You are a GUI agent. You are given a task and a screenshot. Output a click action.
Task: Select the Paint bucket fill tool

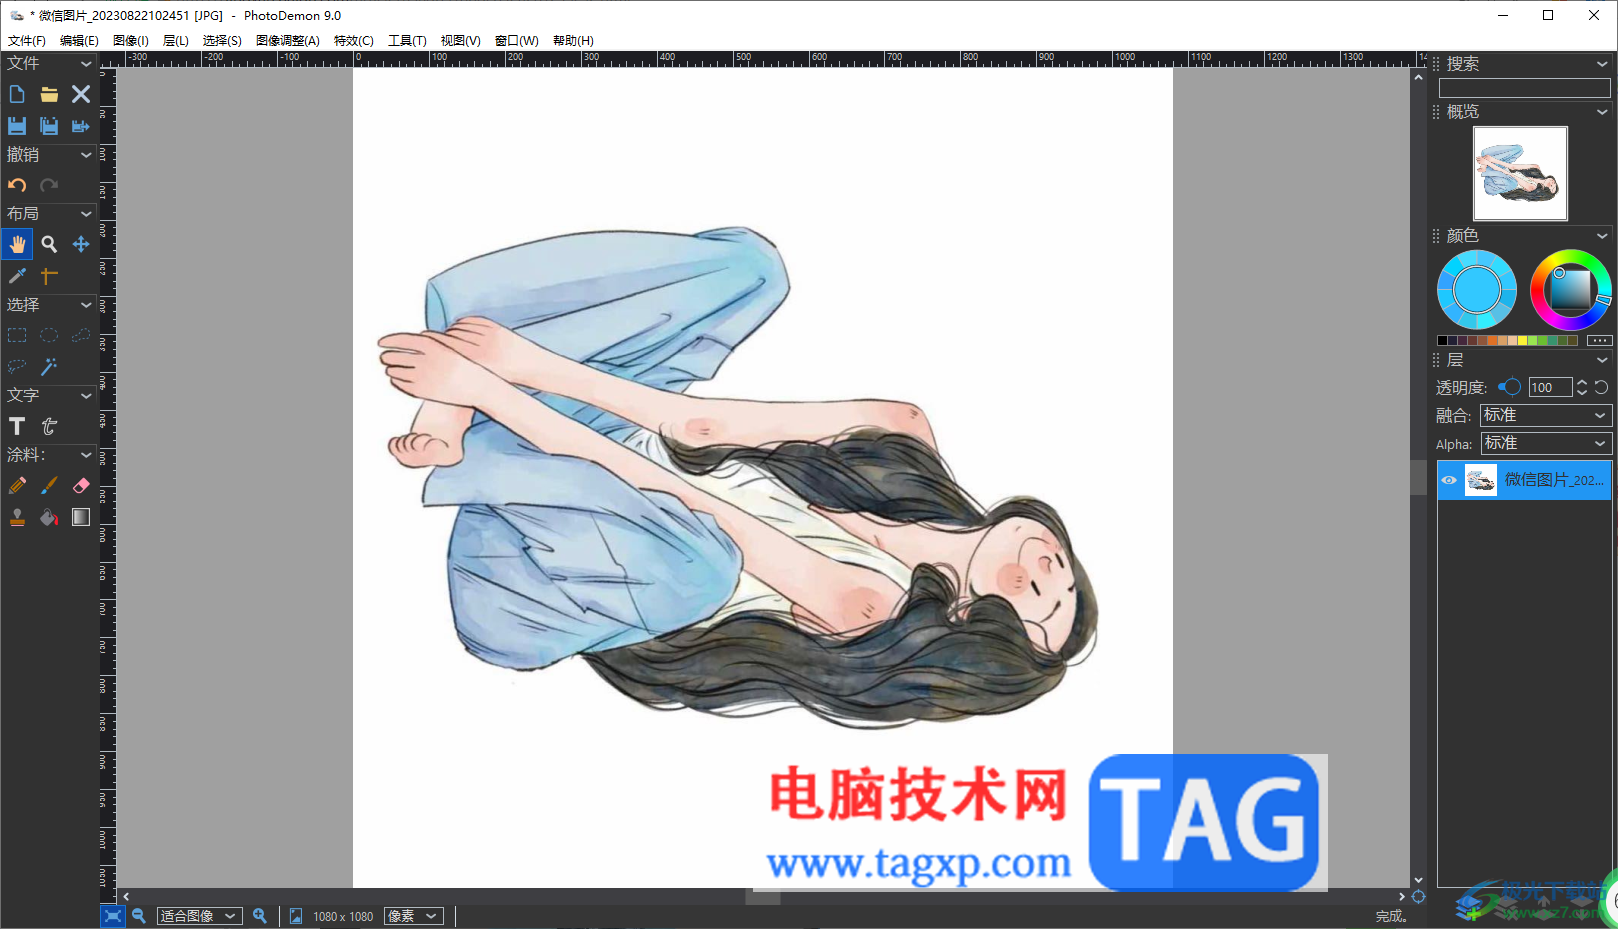click(x=49, y=517)
